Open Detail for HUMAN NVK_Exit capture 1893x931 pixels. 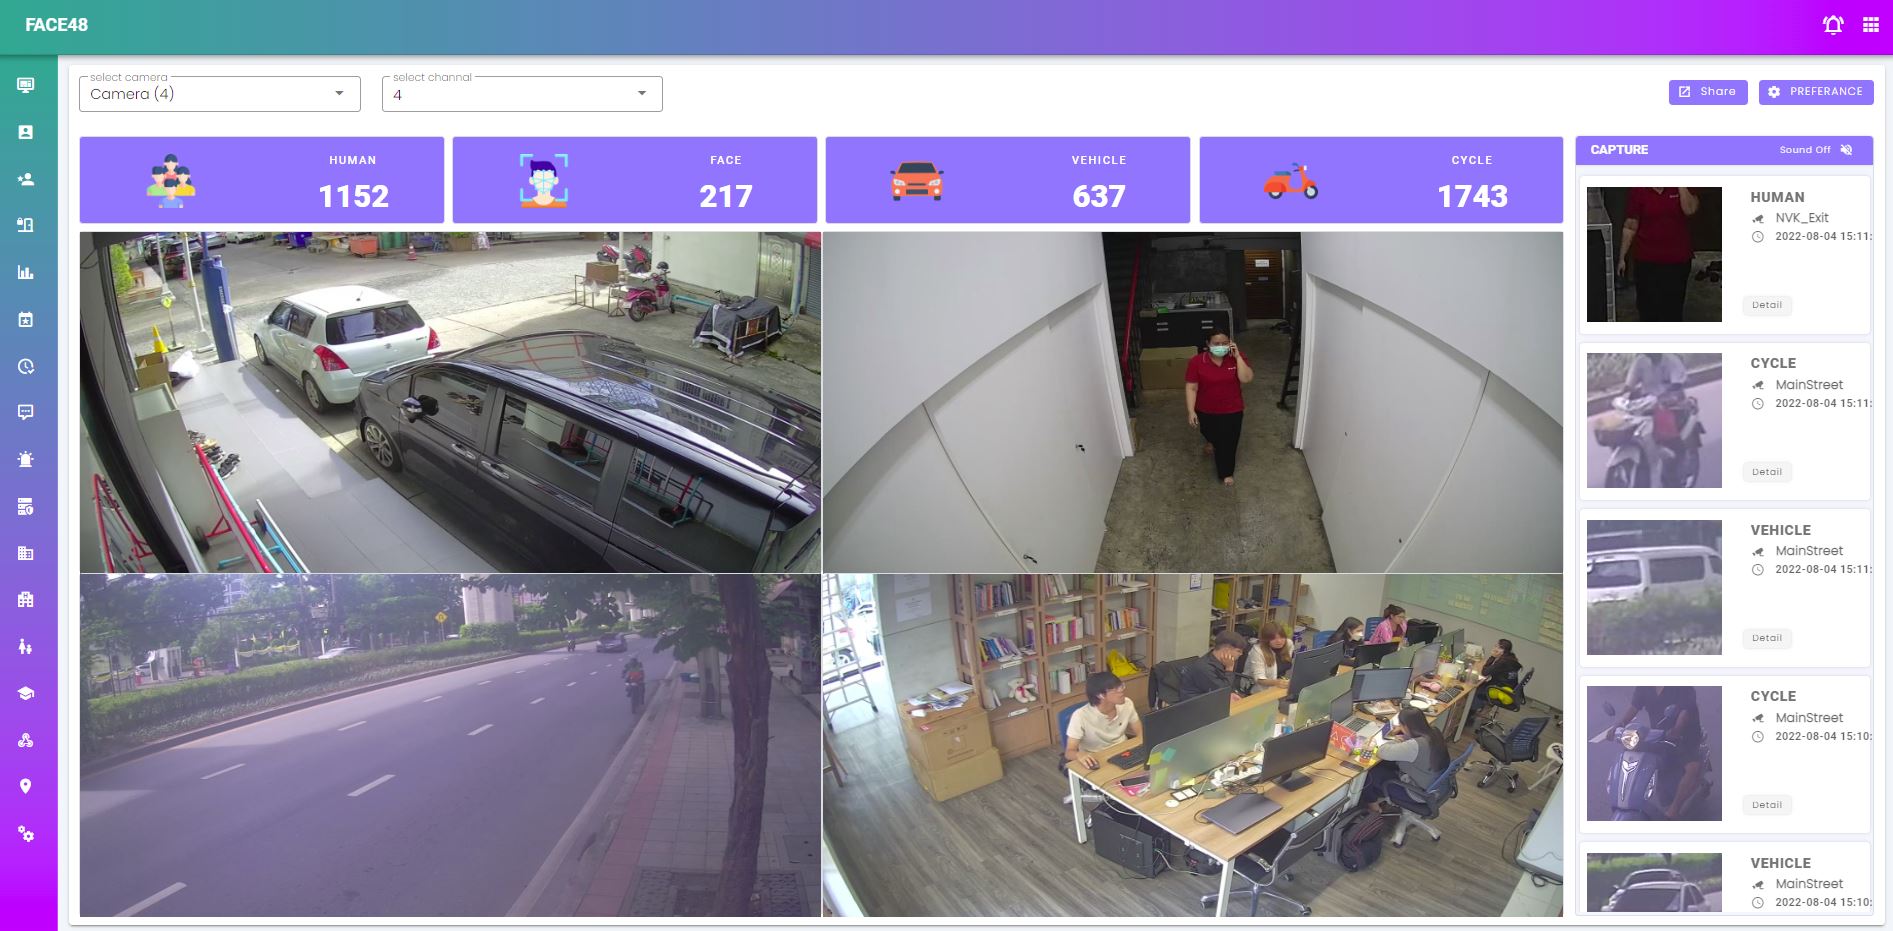tap(1767, 305)
